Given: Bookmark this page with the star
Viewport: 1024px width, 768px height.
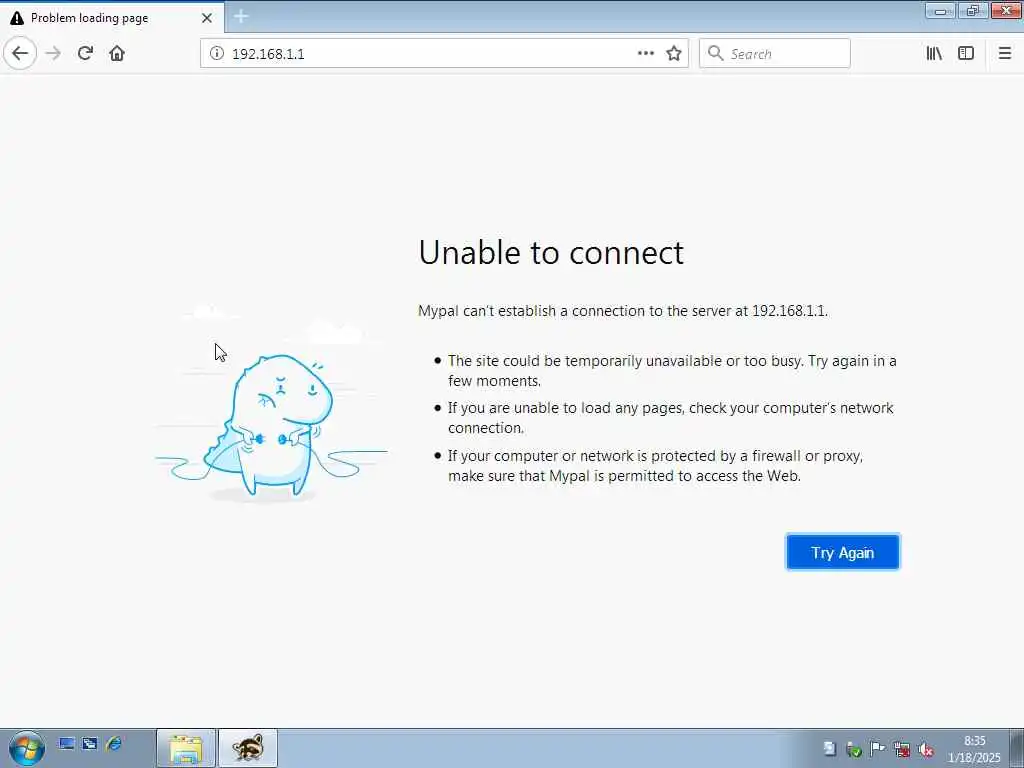Looking at the screenshot, I should click(674, 54).
